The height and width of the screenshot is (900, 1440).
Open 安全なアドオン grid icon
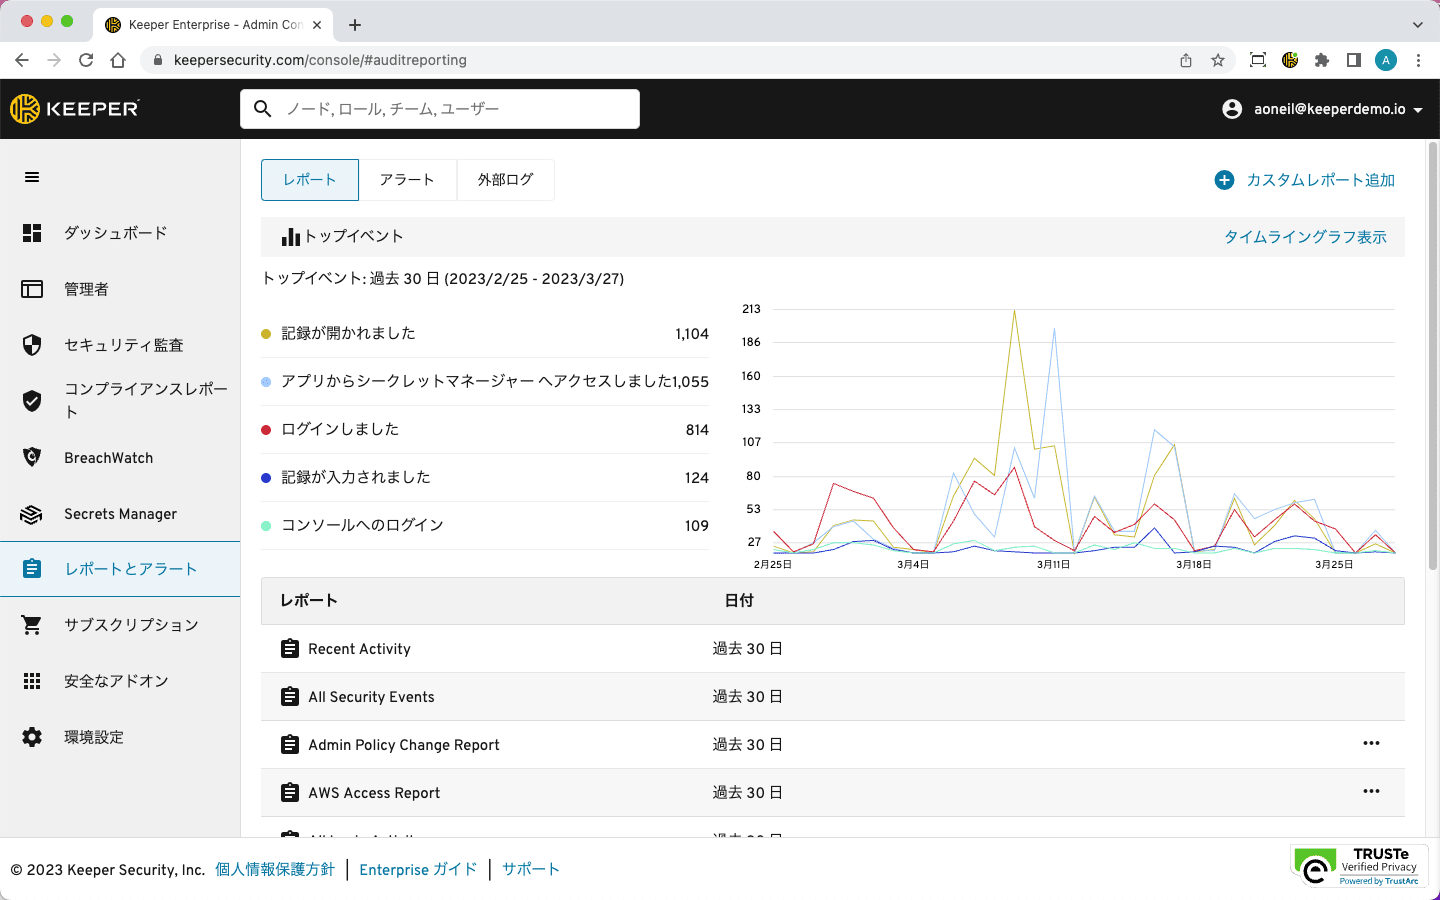pos(32,681)
